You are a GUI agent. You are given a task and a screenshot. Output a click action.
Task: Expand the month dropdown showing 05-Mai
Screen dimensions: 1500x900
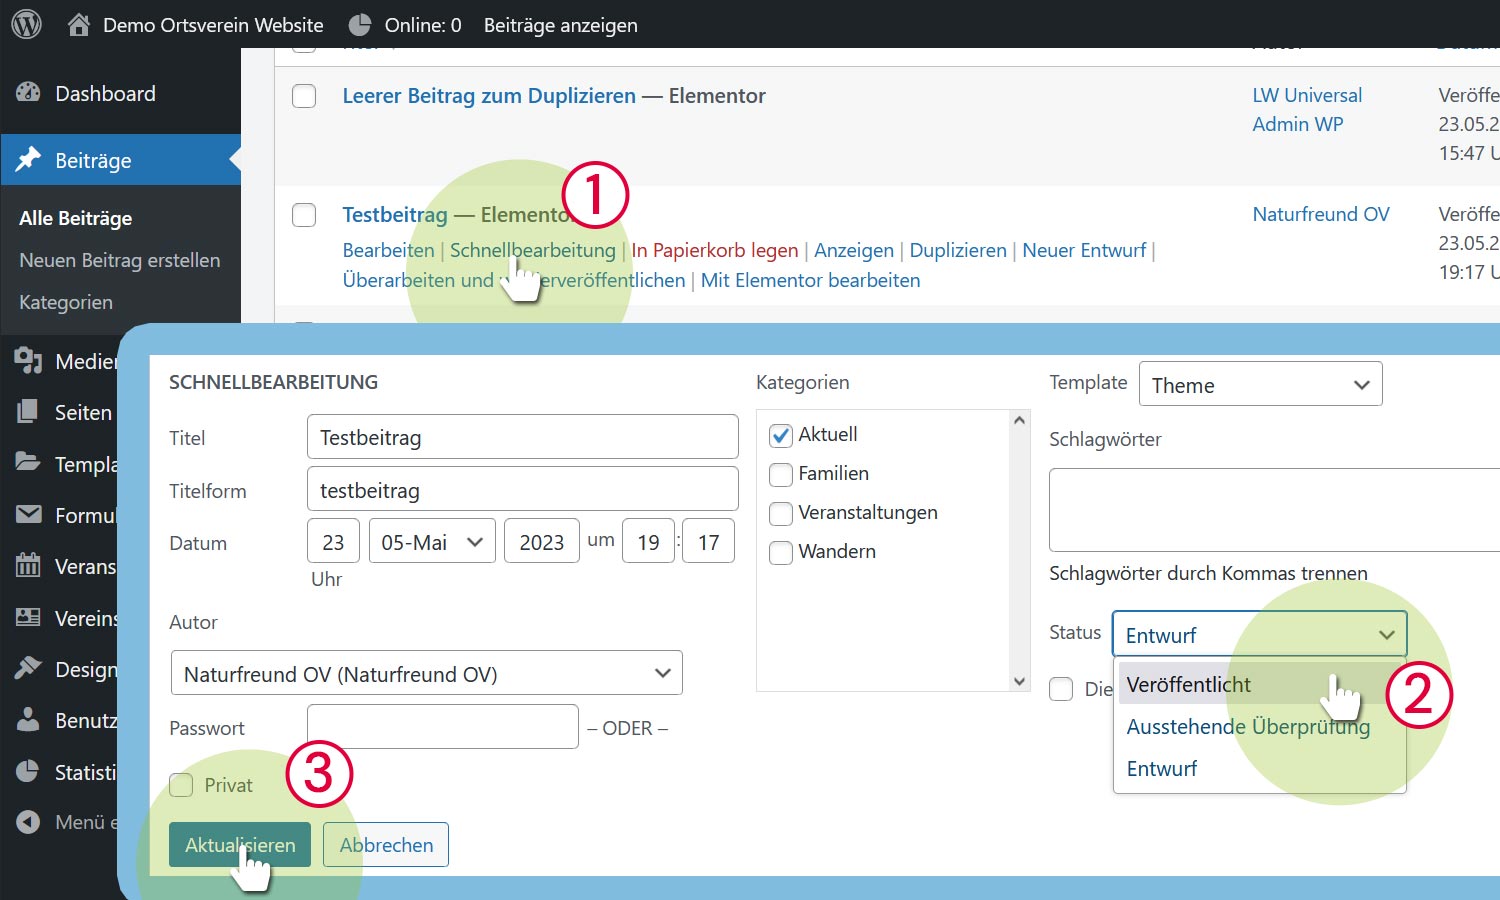432,542
